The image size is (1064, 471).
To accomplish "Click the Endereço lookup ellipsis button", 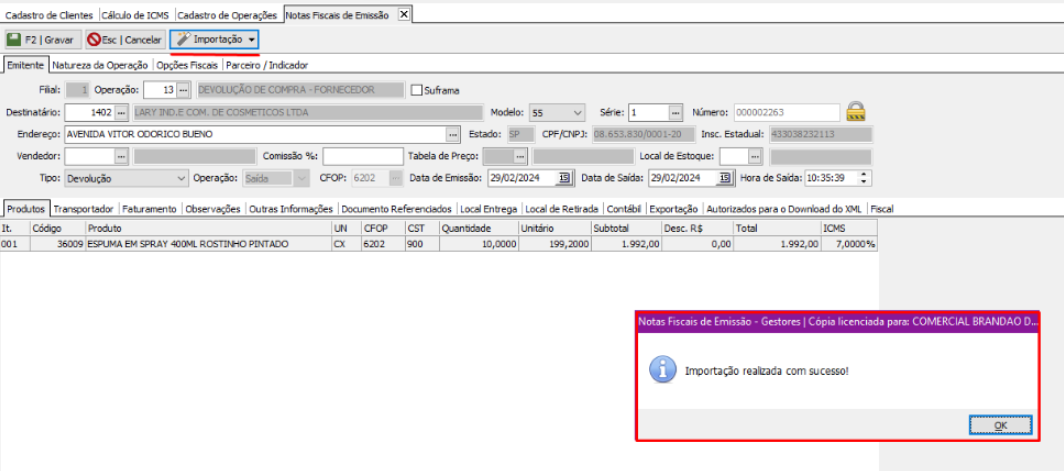I will (452, 134).
